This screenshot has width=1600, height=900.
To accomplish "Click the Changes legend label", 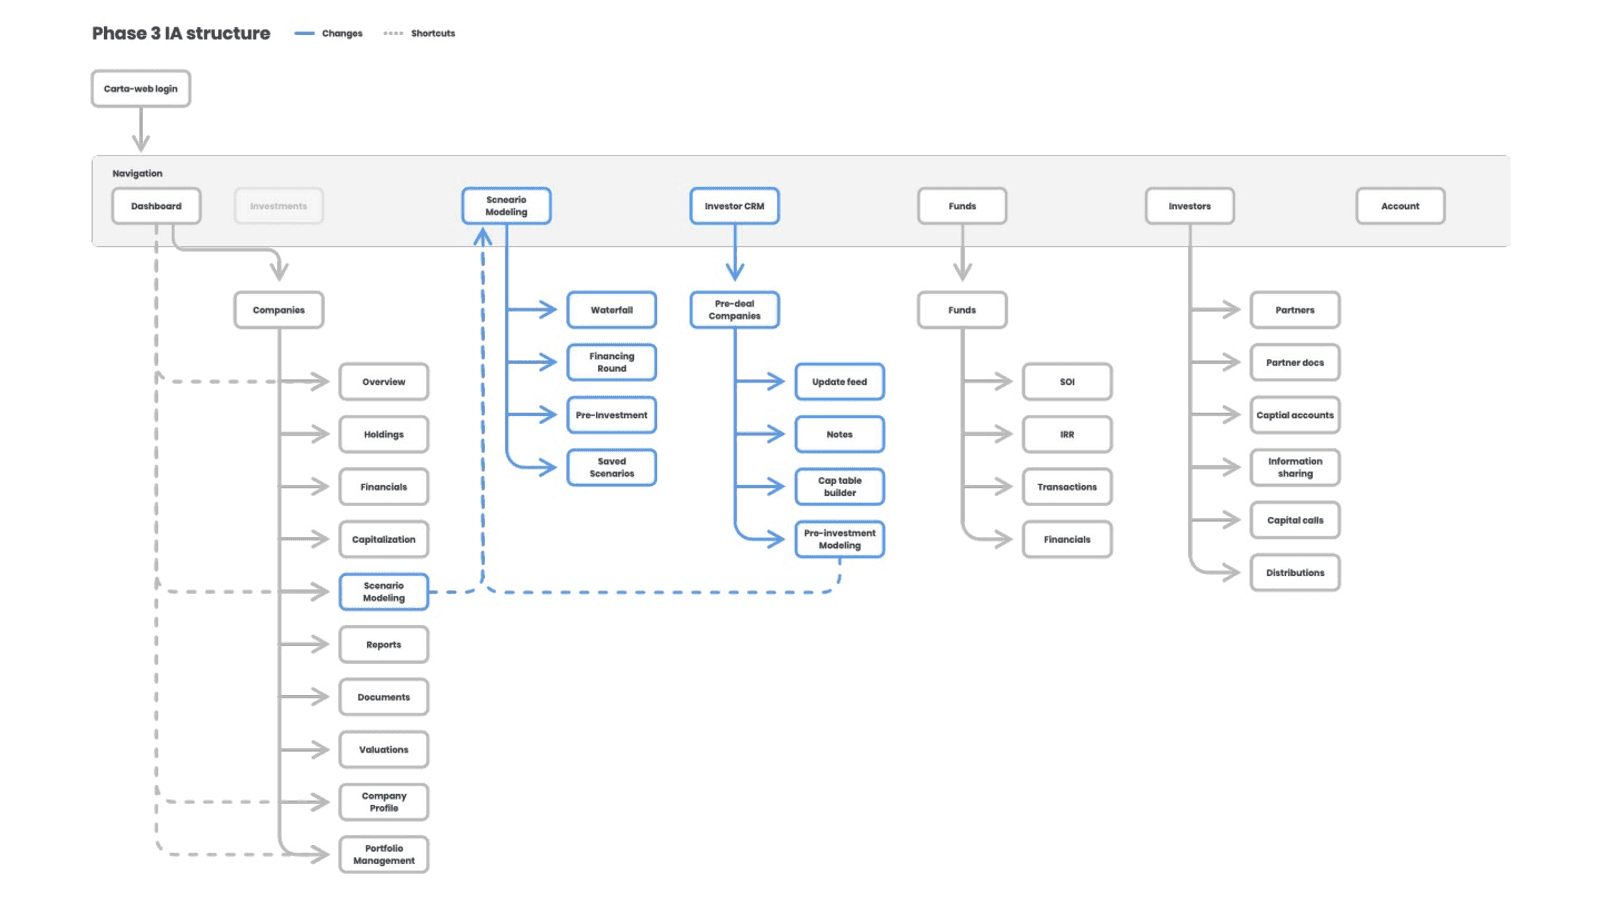I will 342,34.
